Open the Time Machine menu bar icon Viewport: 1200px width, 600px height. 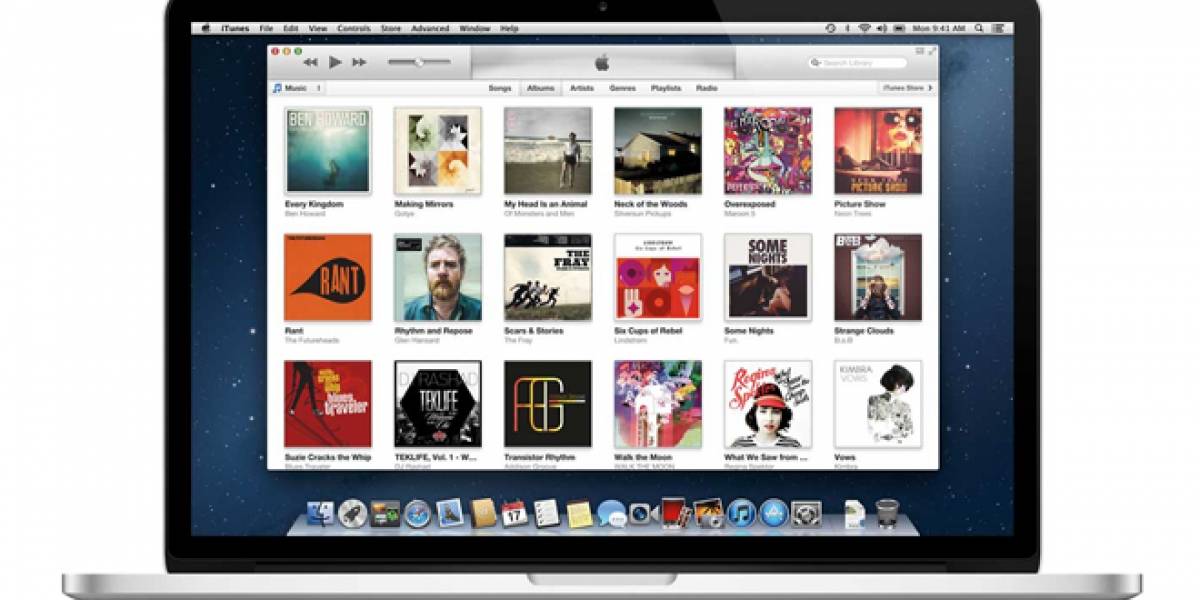[x=832, y=28]
